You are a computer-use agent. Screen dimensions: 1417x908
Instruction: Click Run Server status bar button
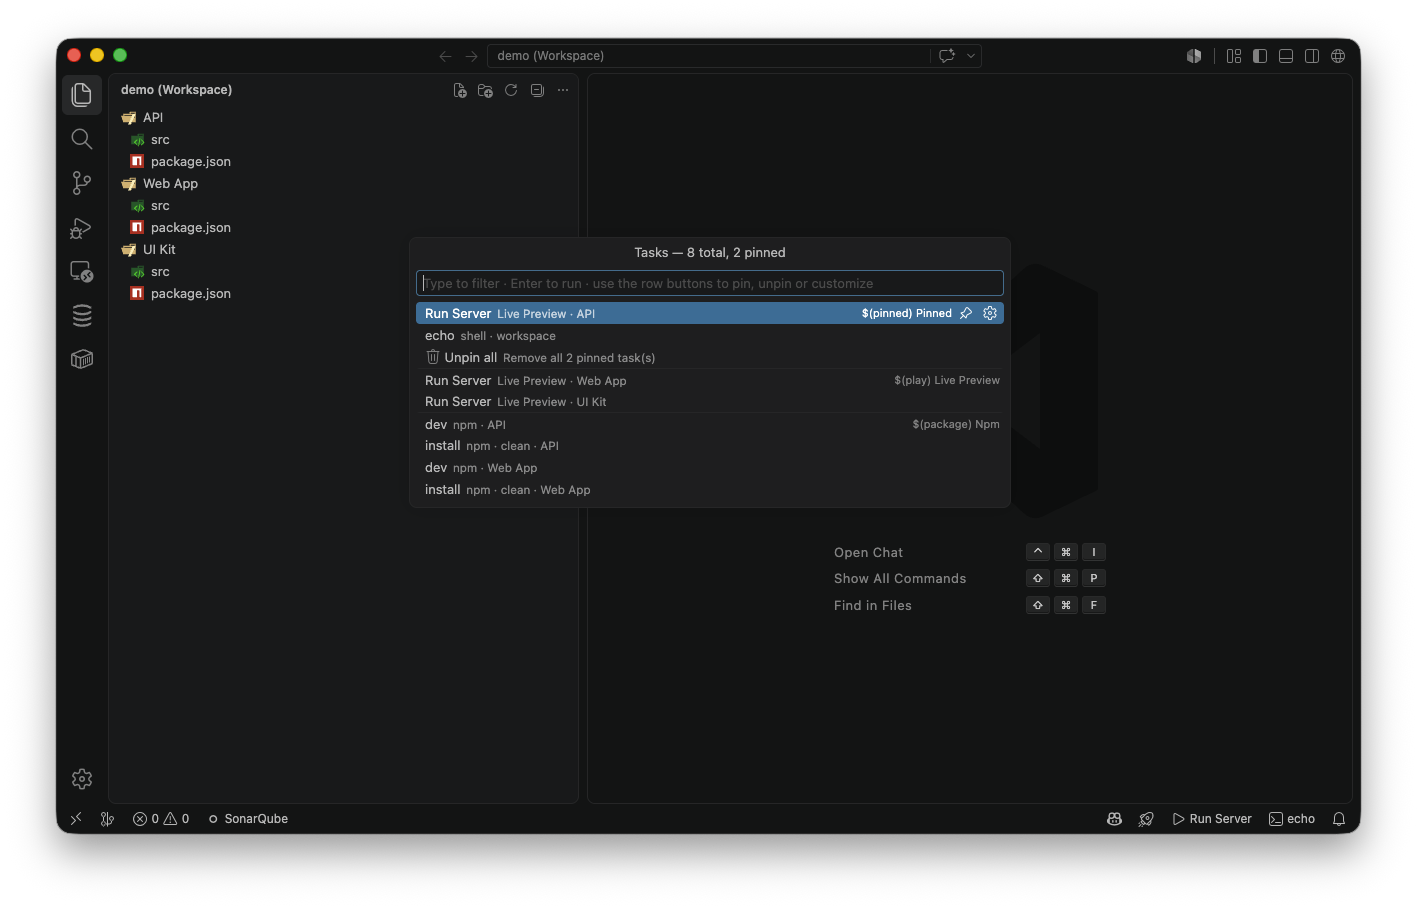pos(1212,819)
